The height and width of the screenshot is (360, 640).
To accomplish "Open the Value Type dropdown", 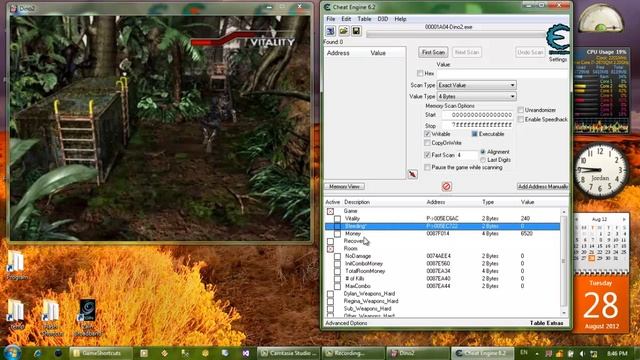I will [476, 97].
